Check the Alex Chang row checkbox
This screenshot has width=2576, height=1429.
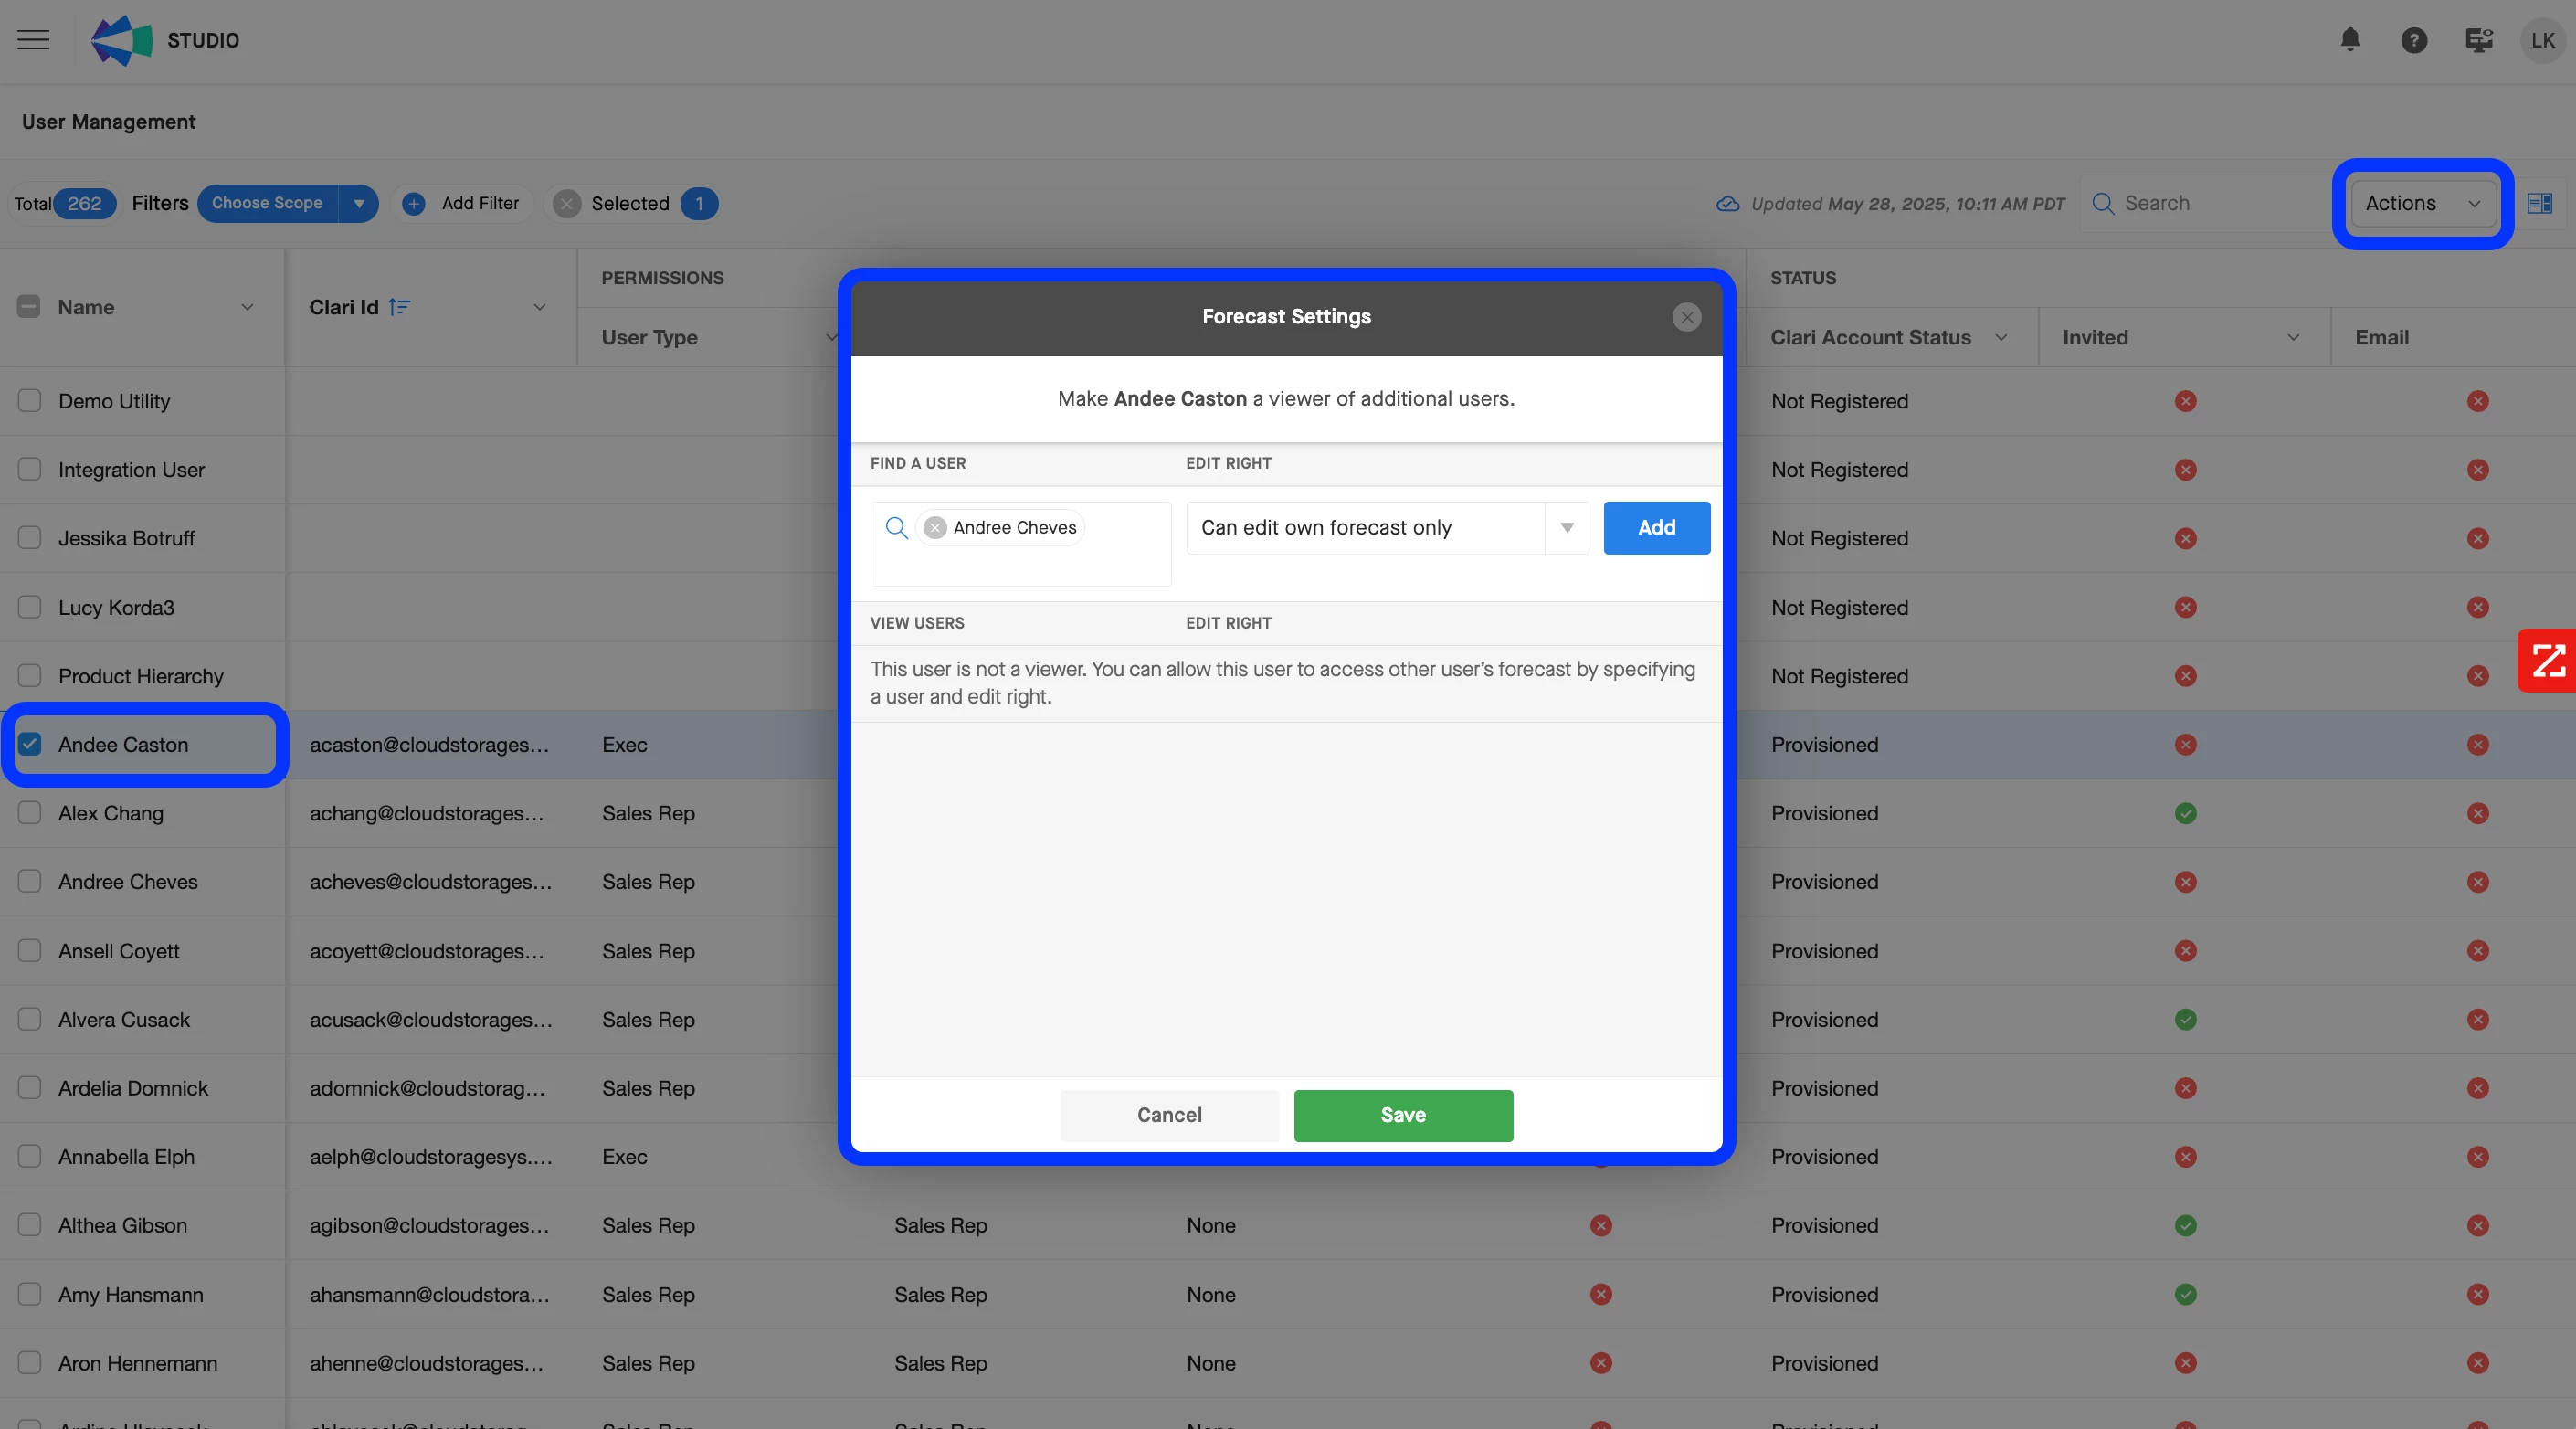tap(30, 813)
